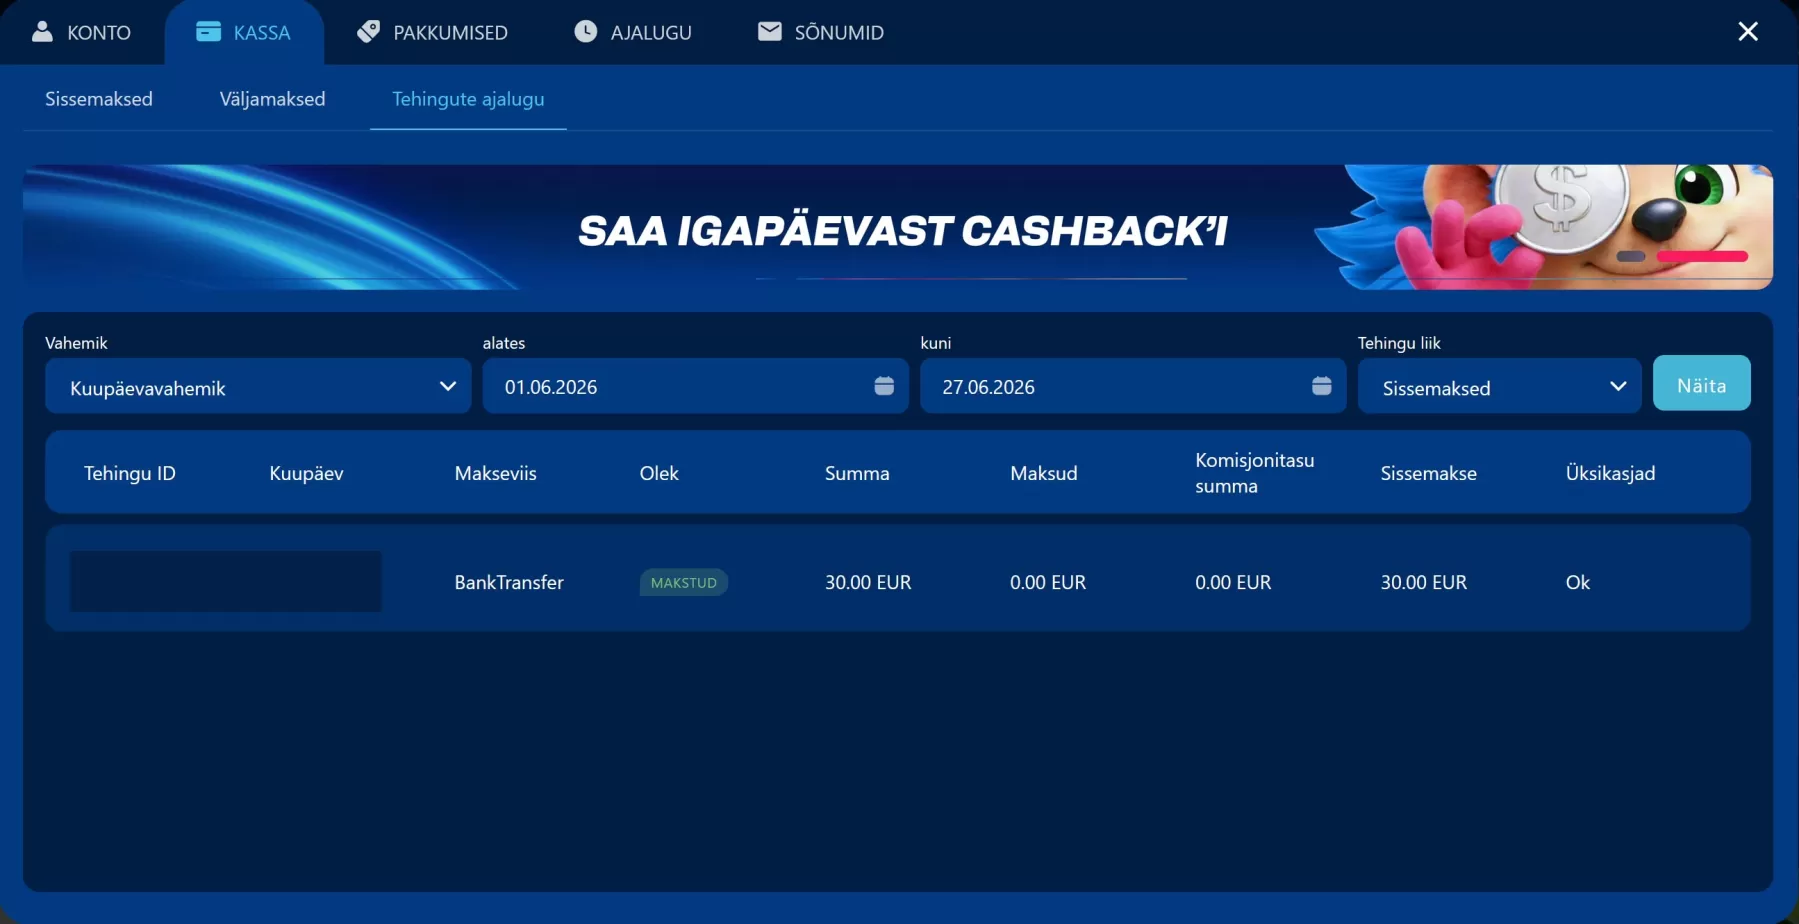Click the grey banner slide indicator
The image size is (1799, 924).
pos(1631,257)
